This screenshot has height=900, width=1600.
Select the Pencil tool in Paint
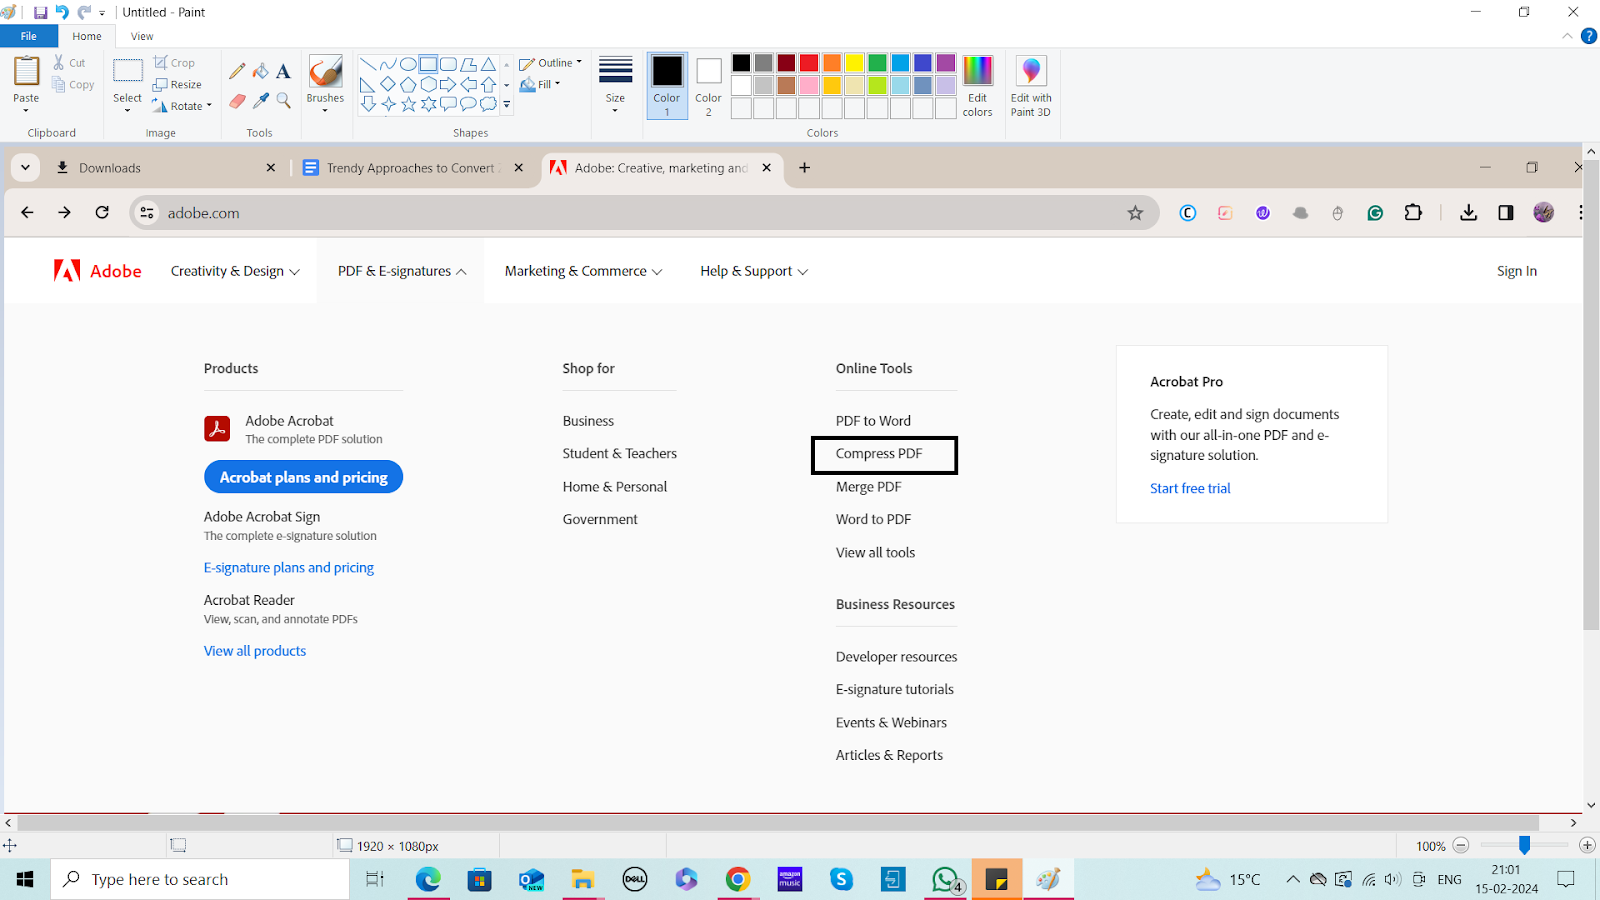pyautogui.click(x=237, y=71)
